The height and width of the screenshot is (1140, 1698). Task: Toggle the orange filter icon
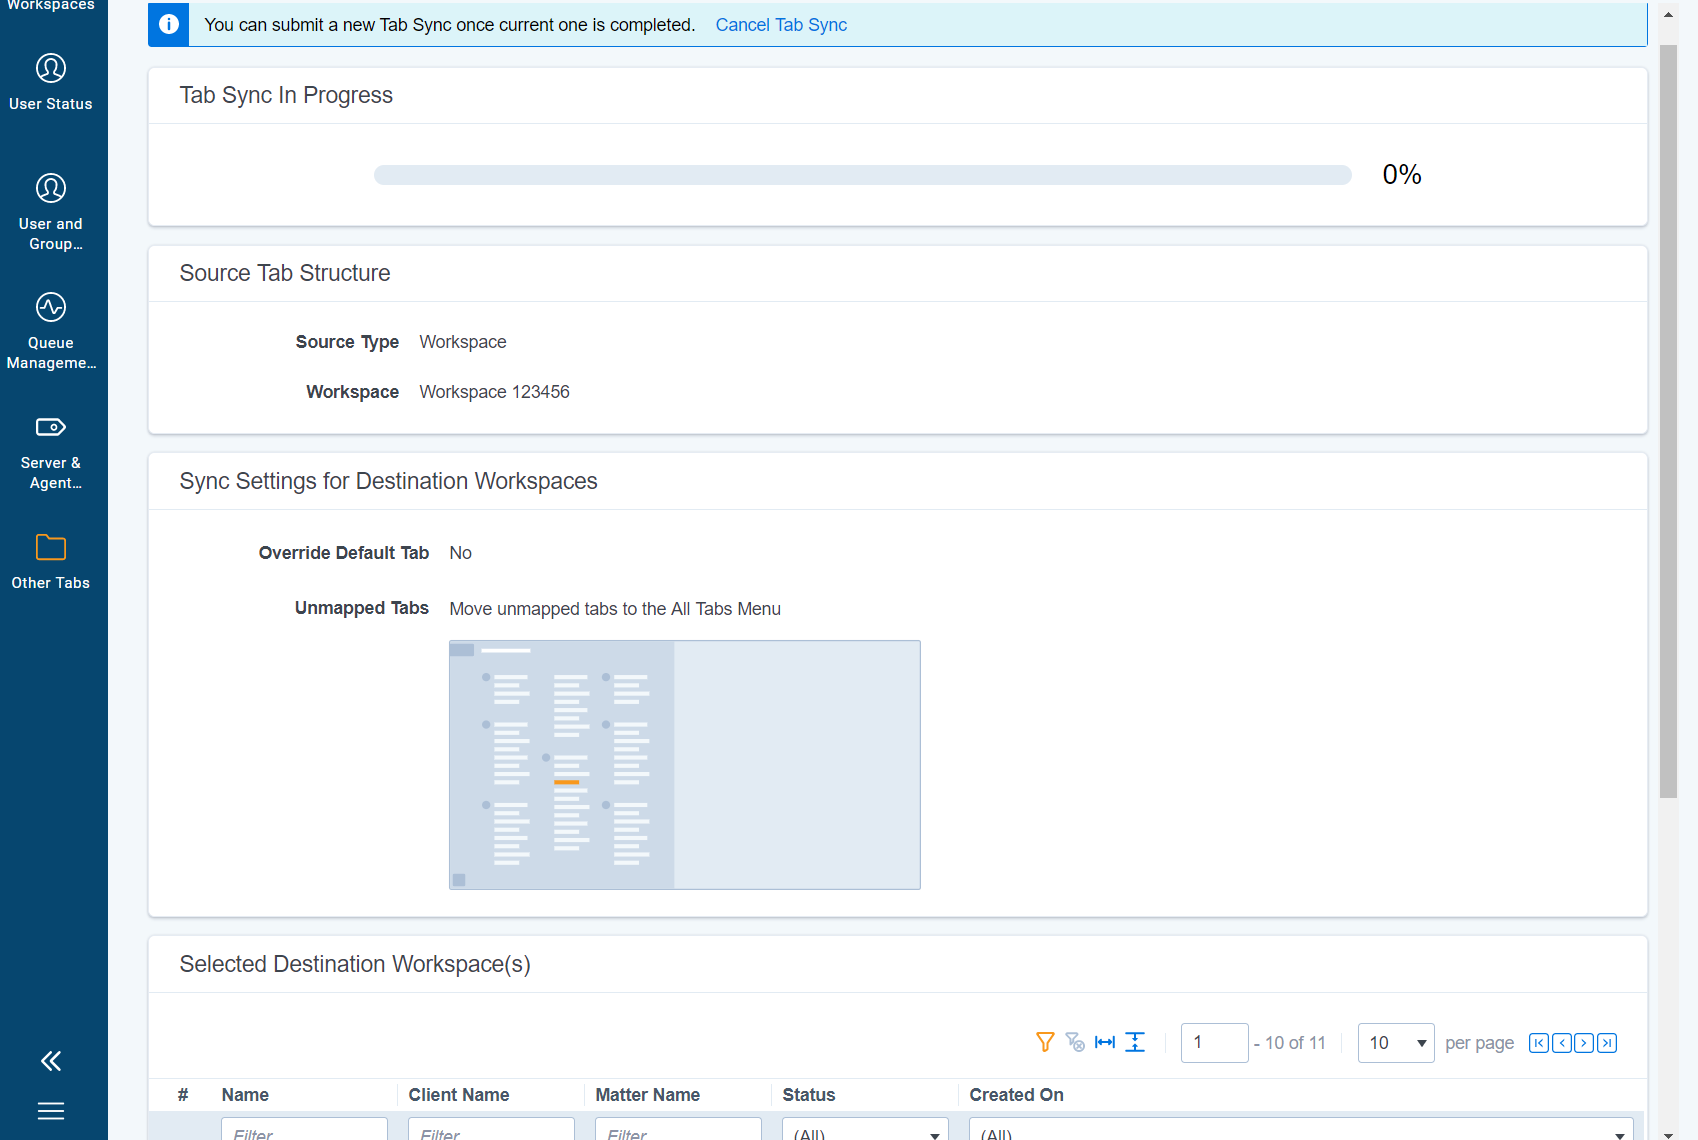point(1045,1042)
